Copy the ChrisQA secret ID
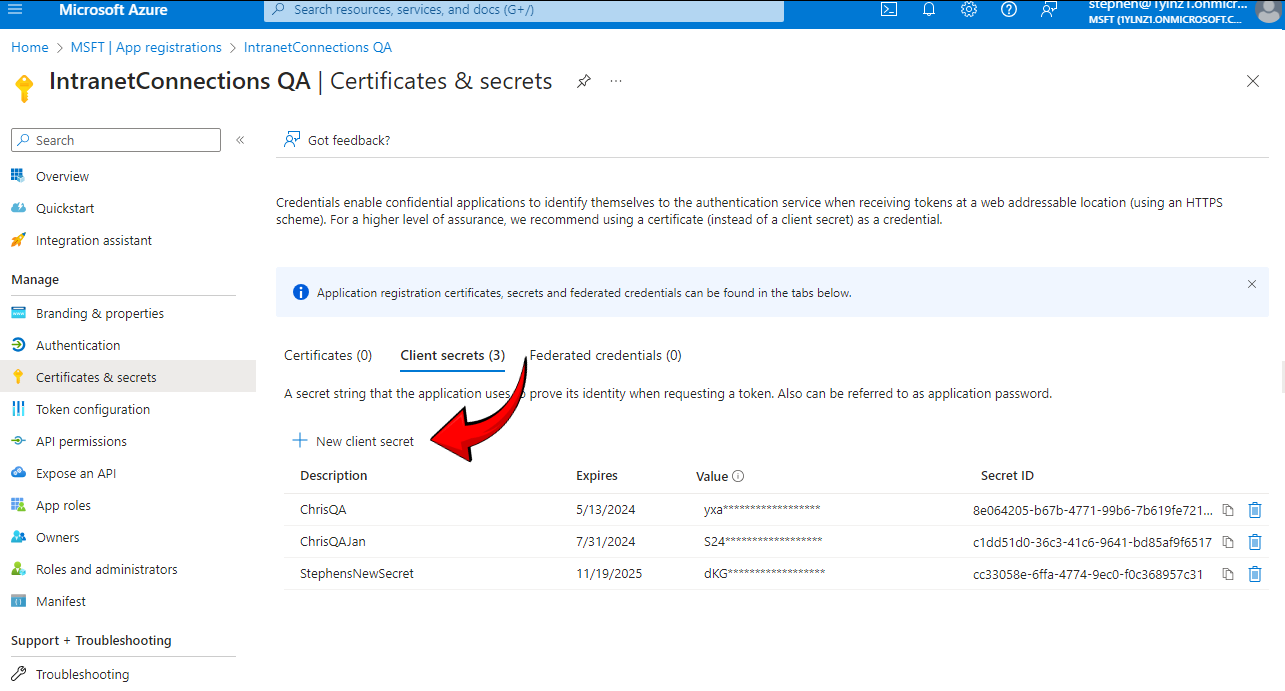Screen dimensions: 1285x691 [x=1228, y=510]
